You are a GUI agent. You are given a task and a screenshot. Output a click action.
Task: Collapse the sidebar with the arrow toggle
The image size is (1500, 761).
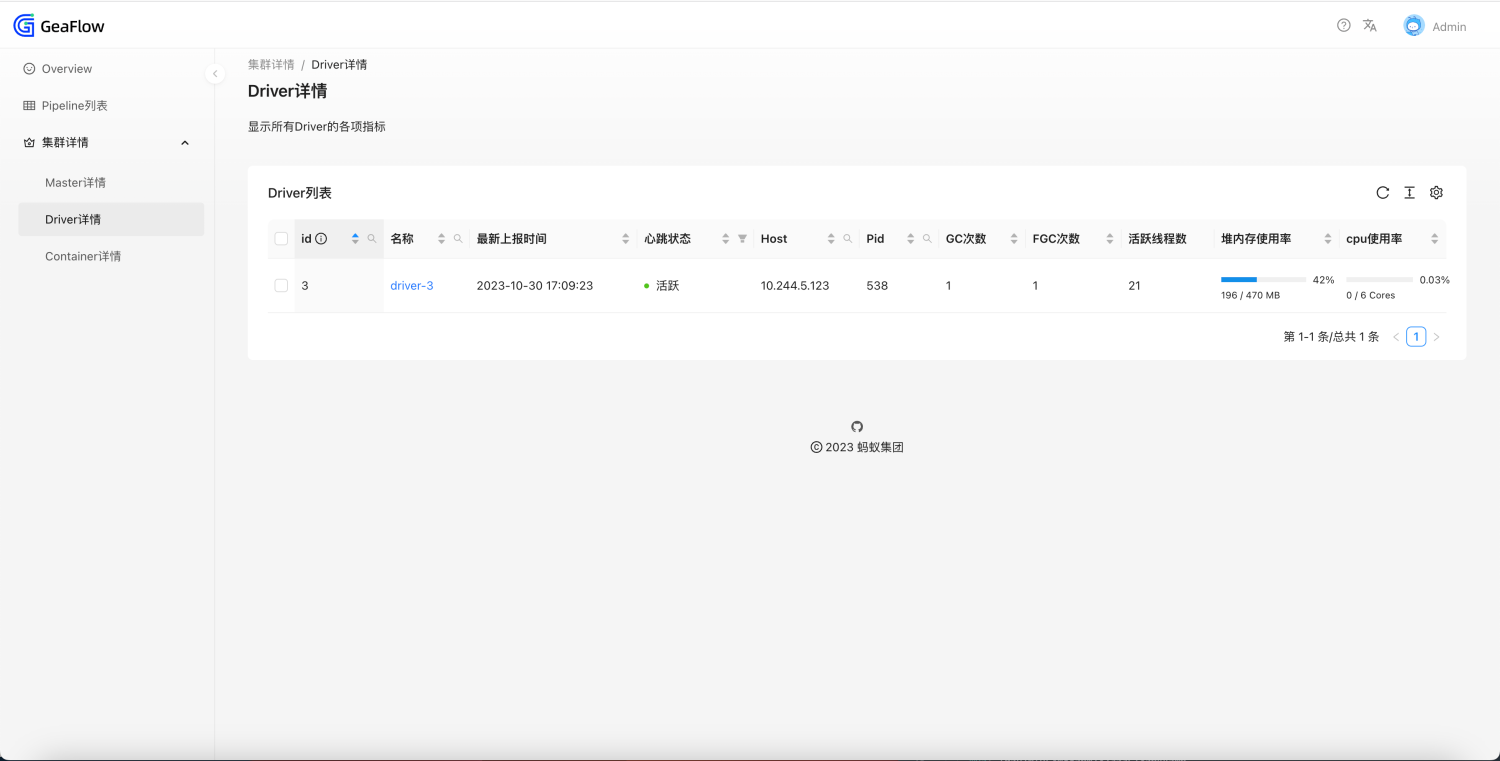click(214, 74)
